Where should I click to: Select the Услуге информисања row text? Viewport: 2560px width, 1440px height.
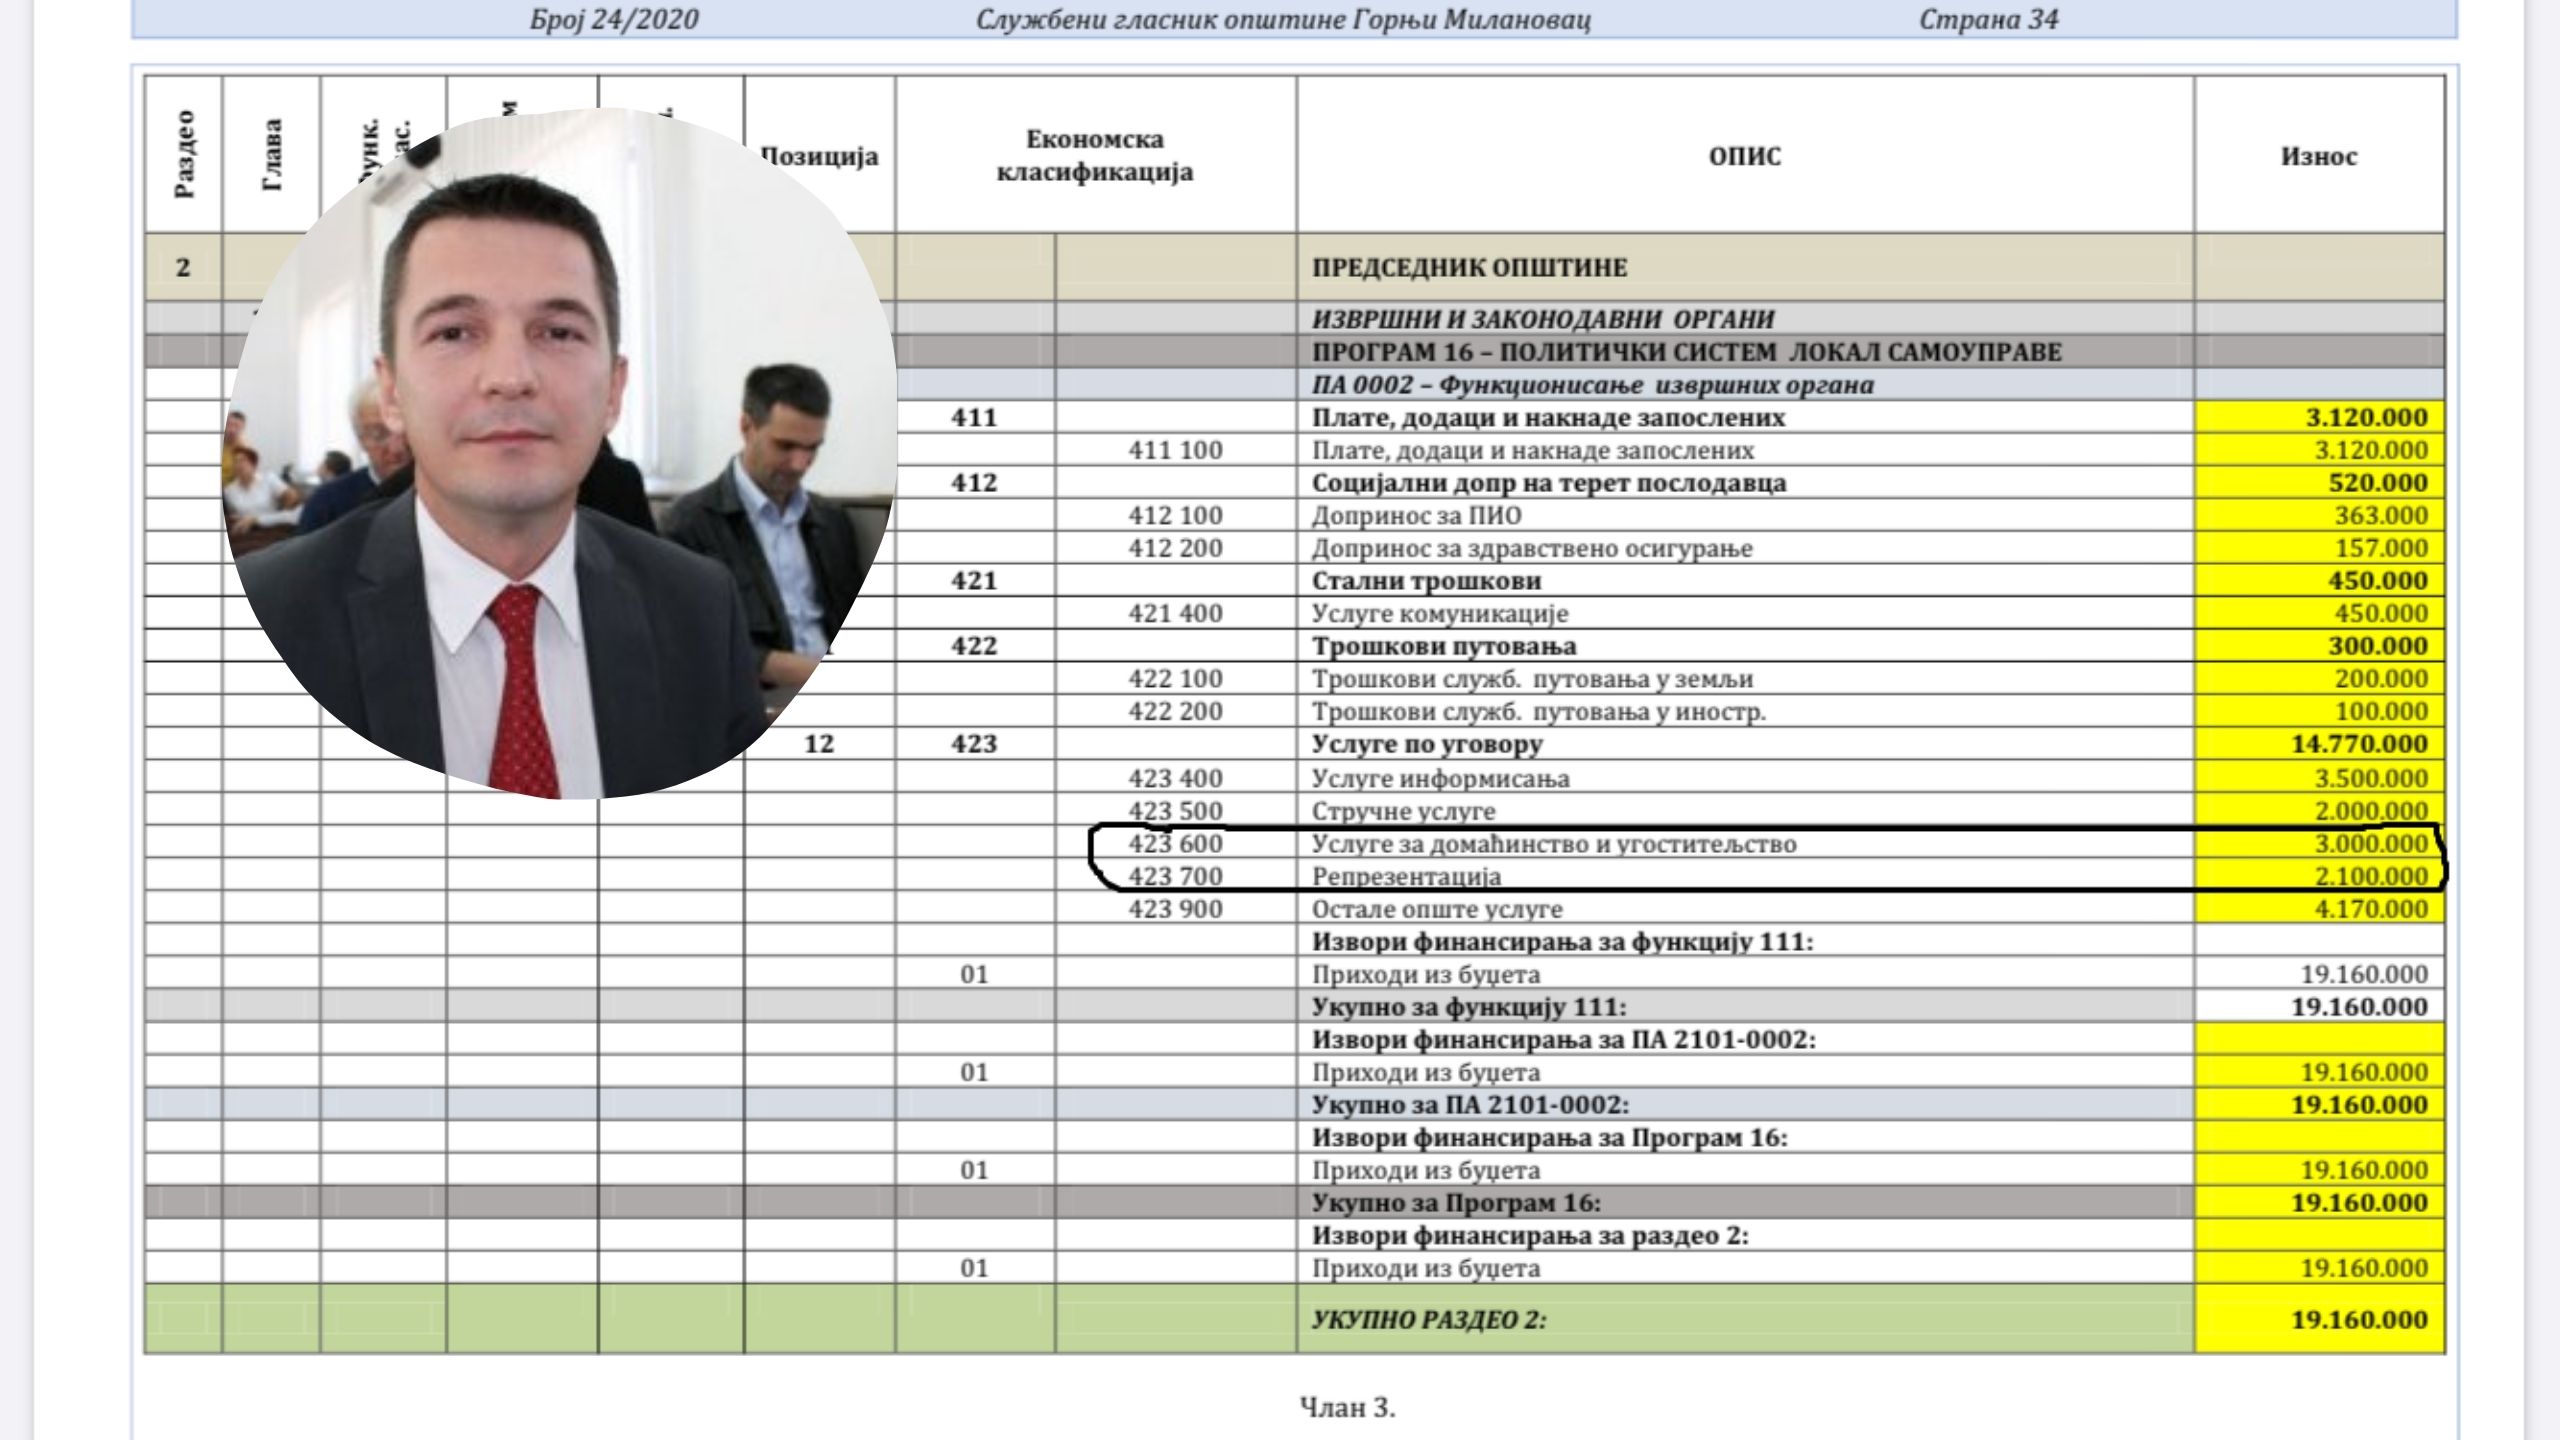[1440, 778]
